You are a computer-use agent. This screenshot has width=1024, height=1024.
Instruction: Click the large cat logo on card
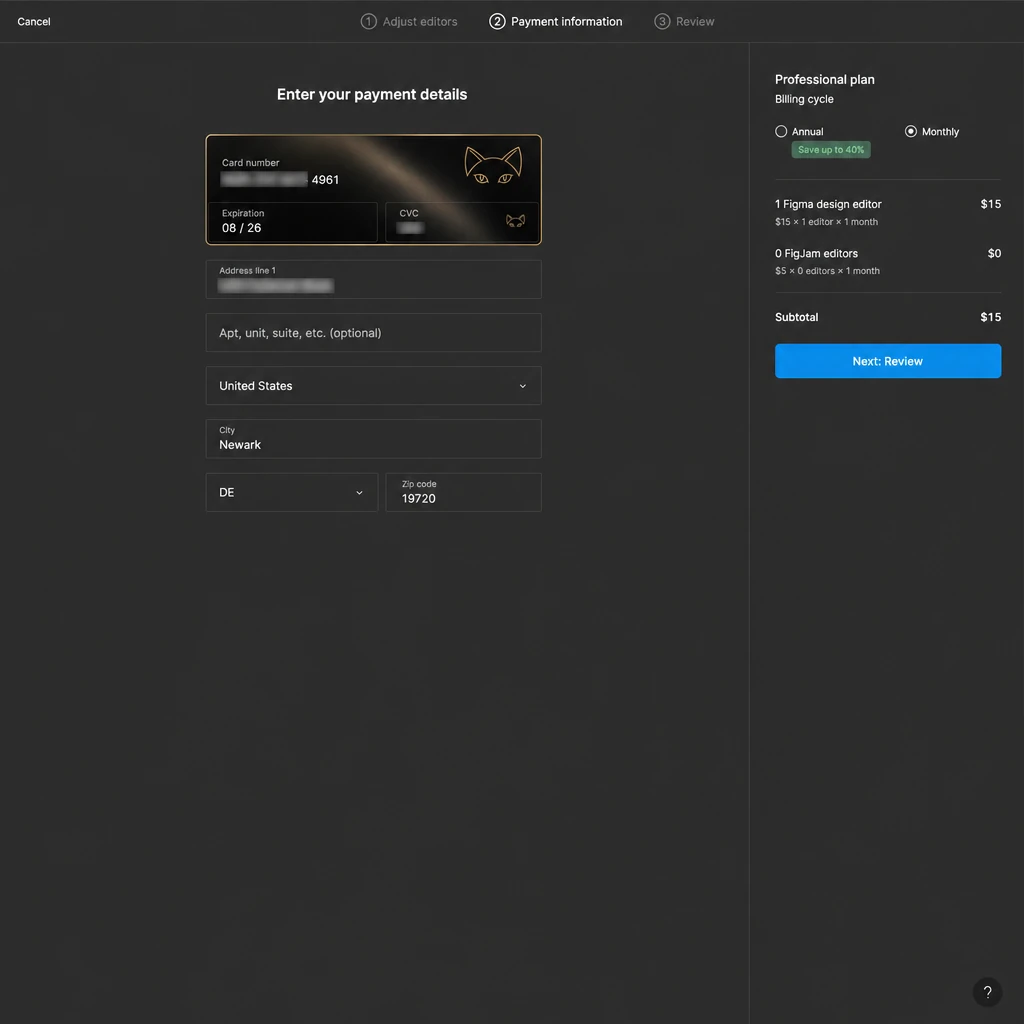click(x=493, y=165)
